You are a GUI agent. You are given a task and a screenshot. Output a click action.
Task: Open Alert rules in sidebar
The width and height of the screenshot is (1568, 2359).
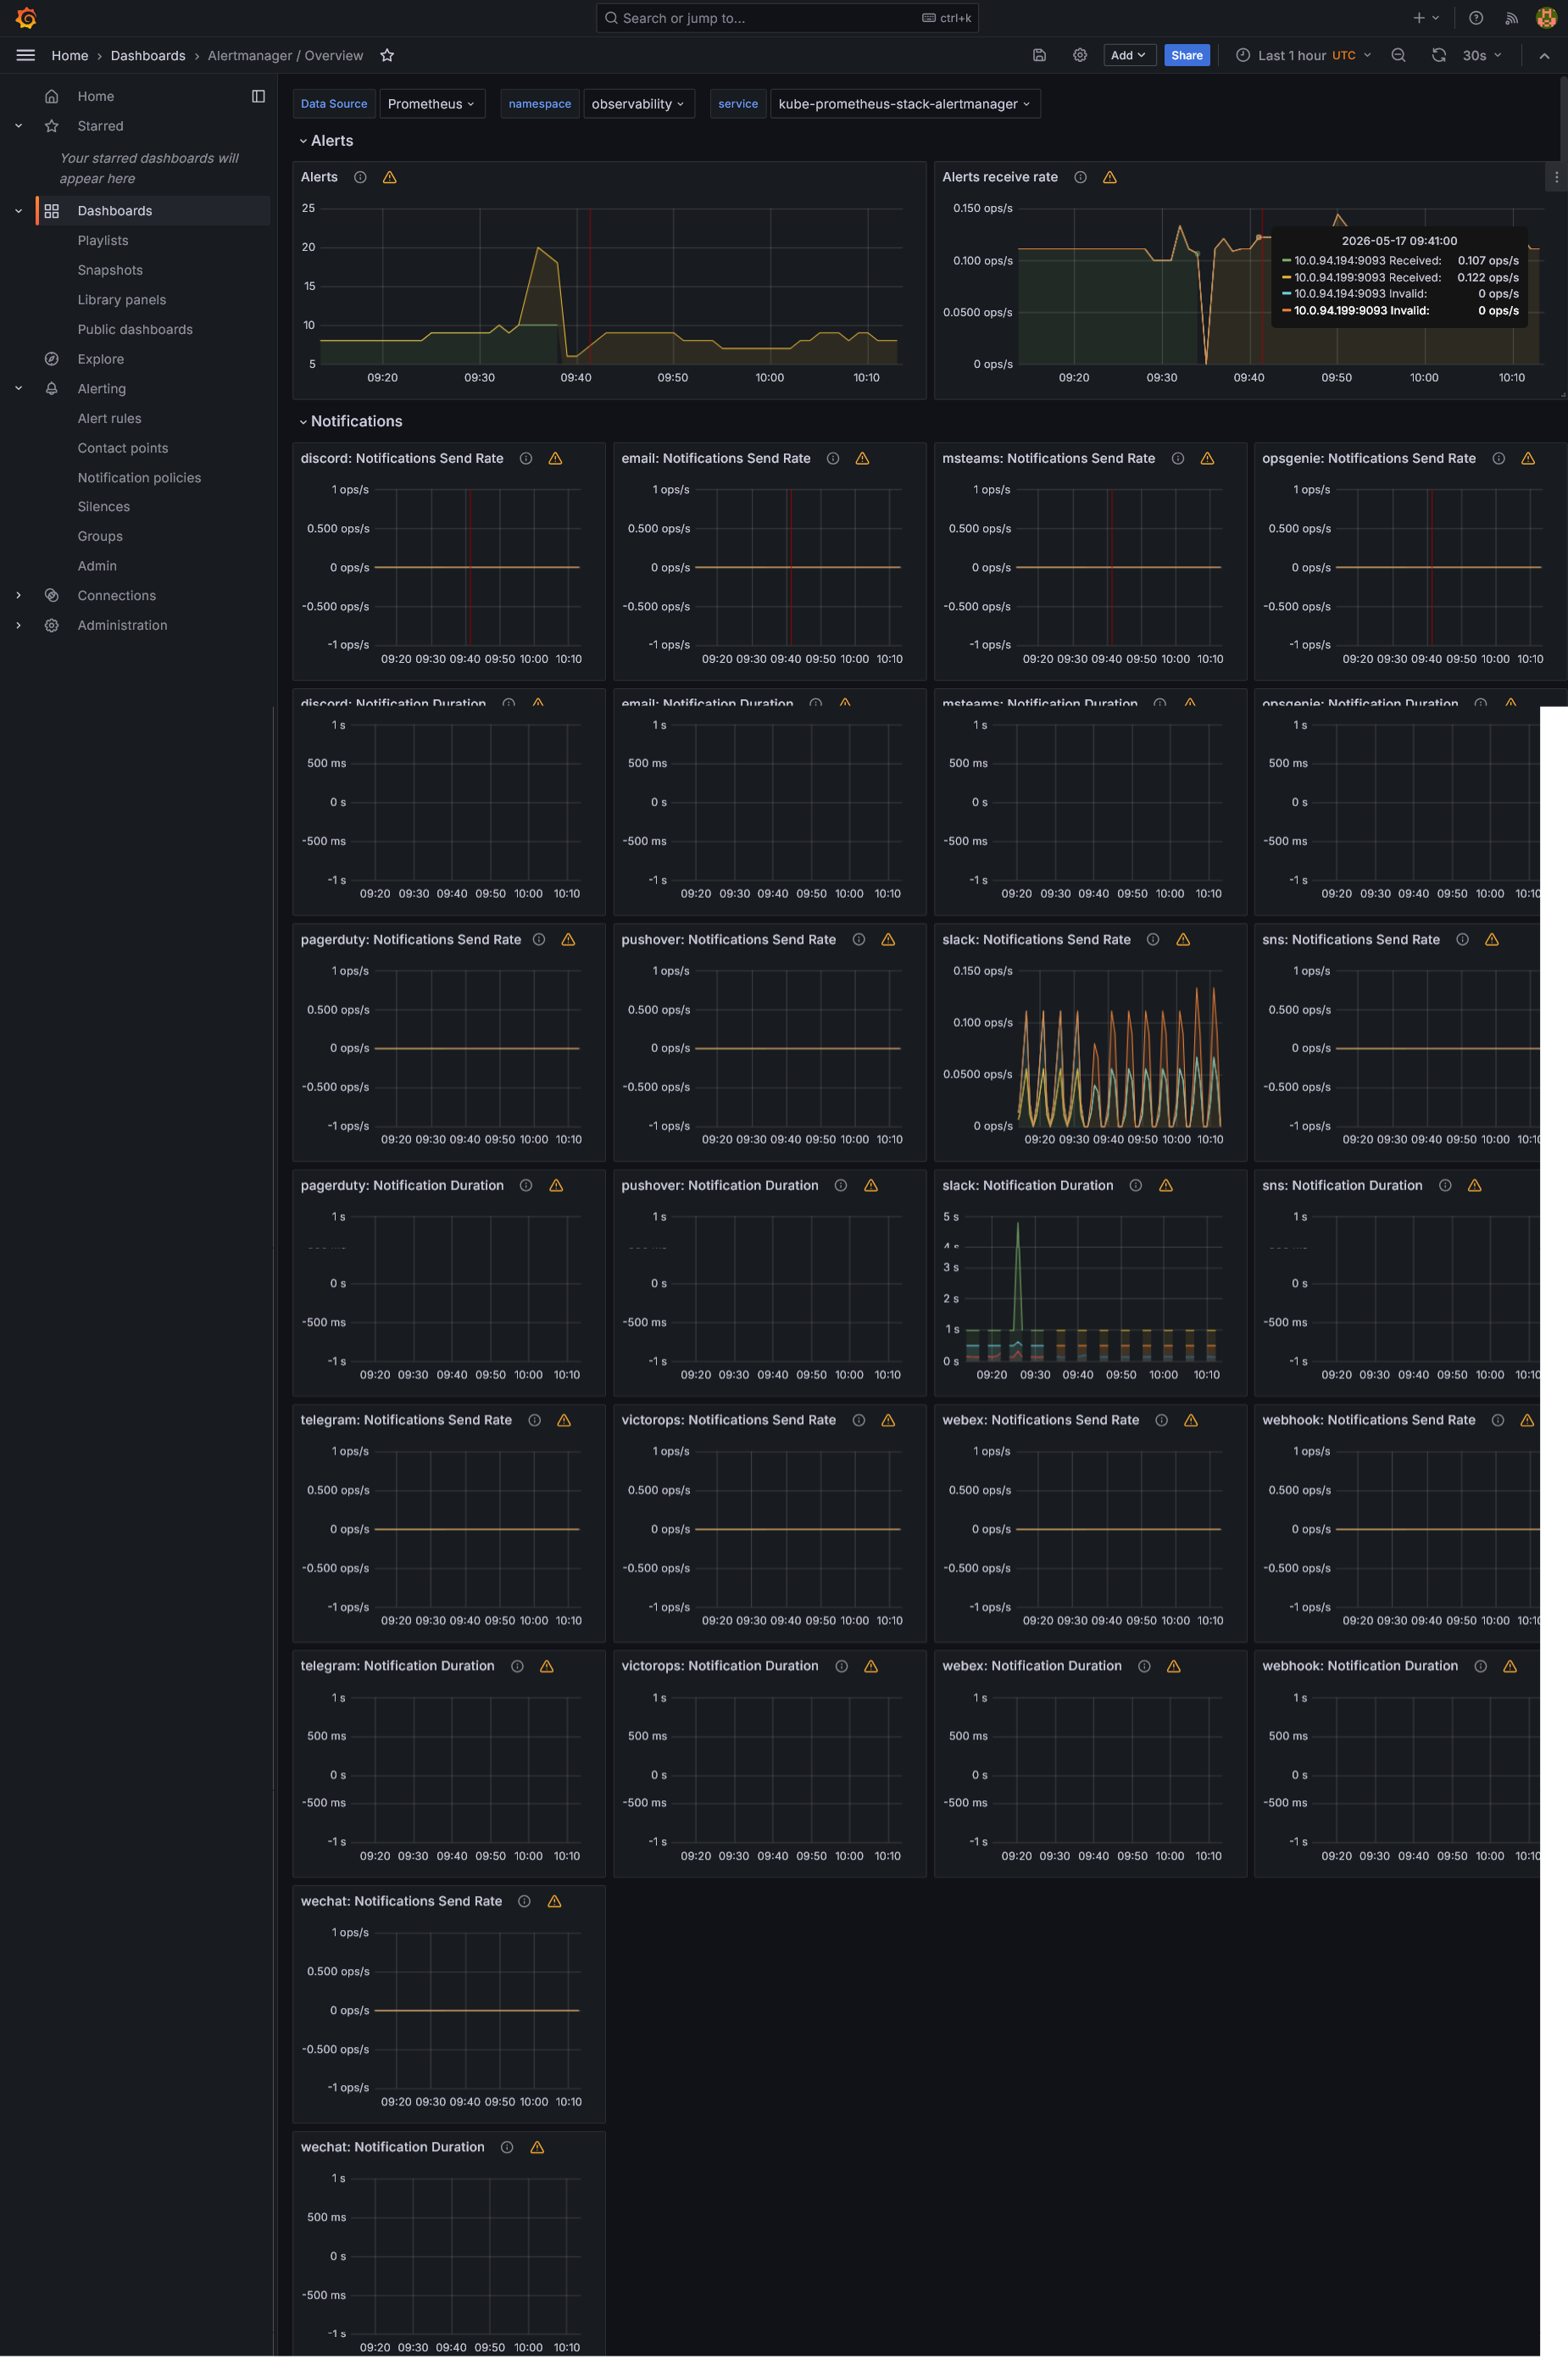(x=109, y=418)
